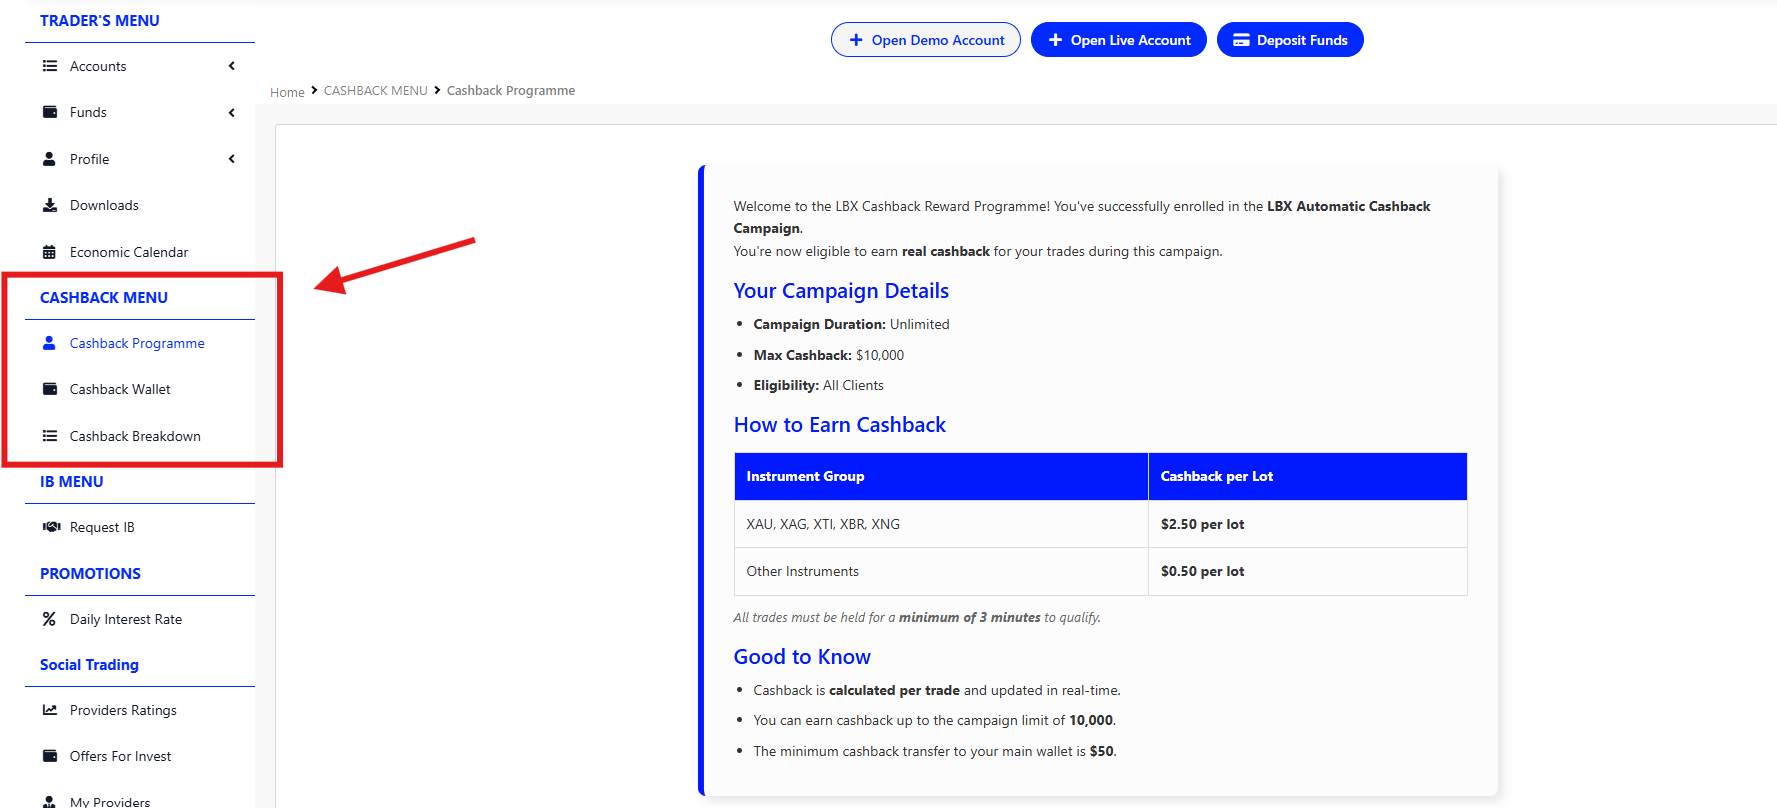The height and width of the screenshot is (808, 1777).
Task: Expand the Funds submenu chevron
Action: 232,112
